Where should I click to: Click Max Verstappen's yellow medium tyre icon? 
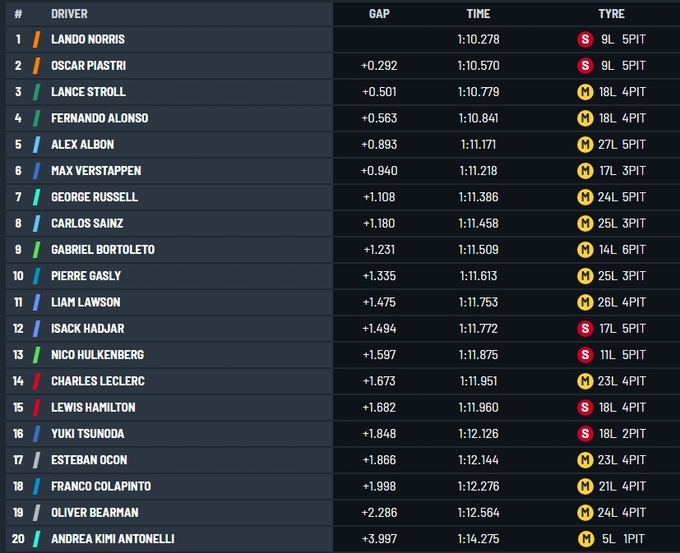coord(585,171)
